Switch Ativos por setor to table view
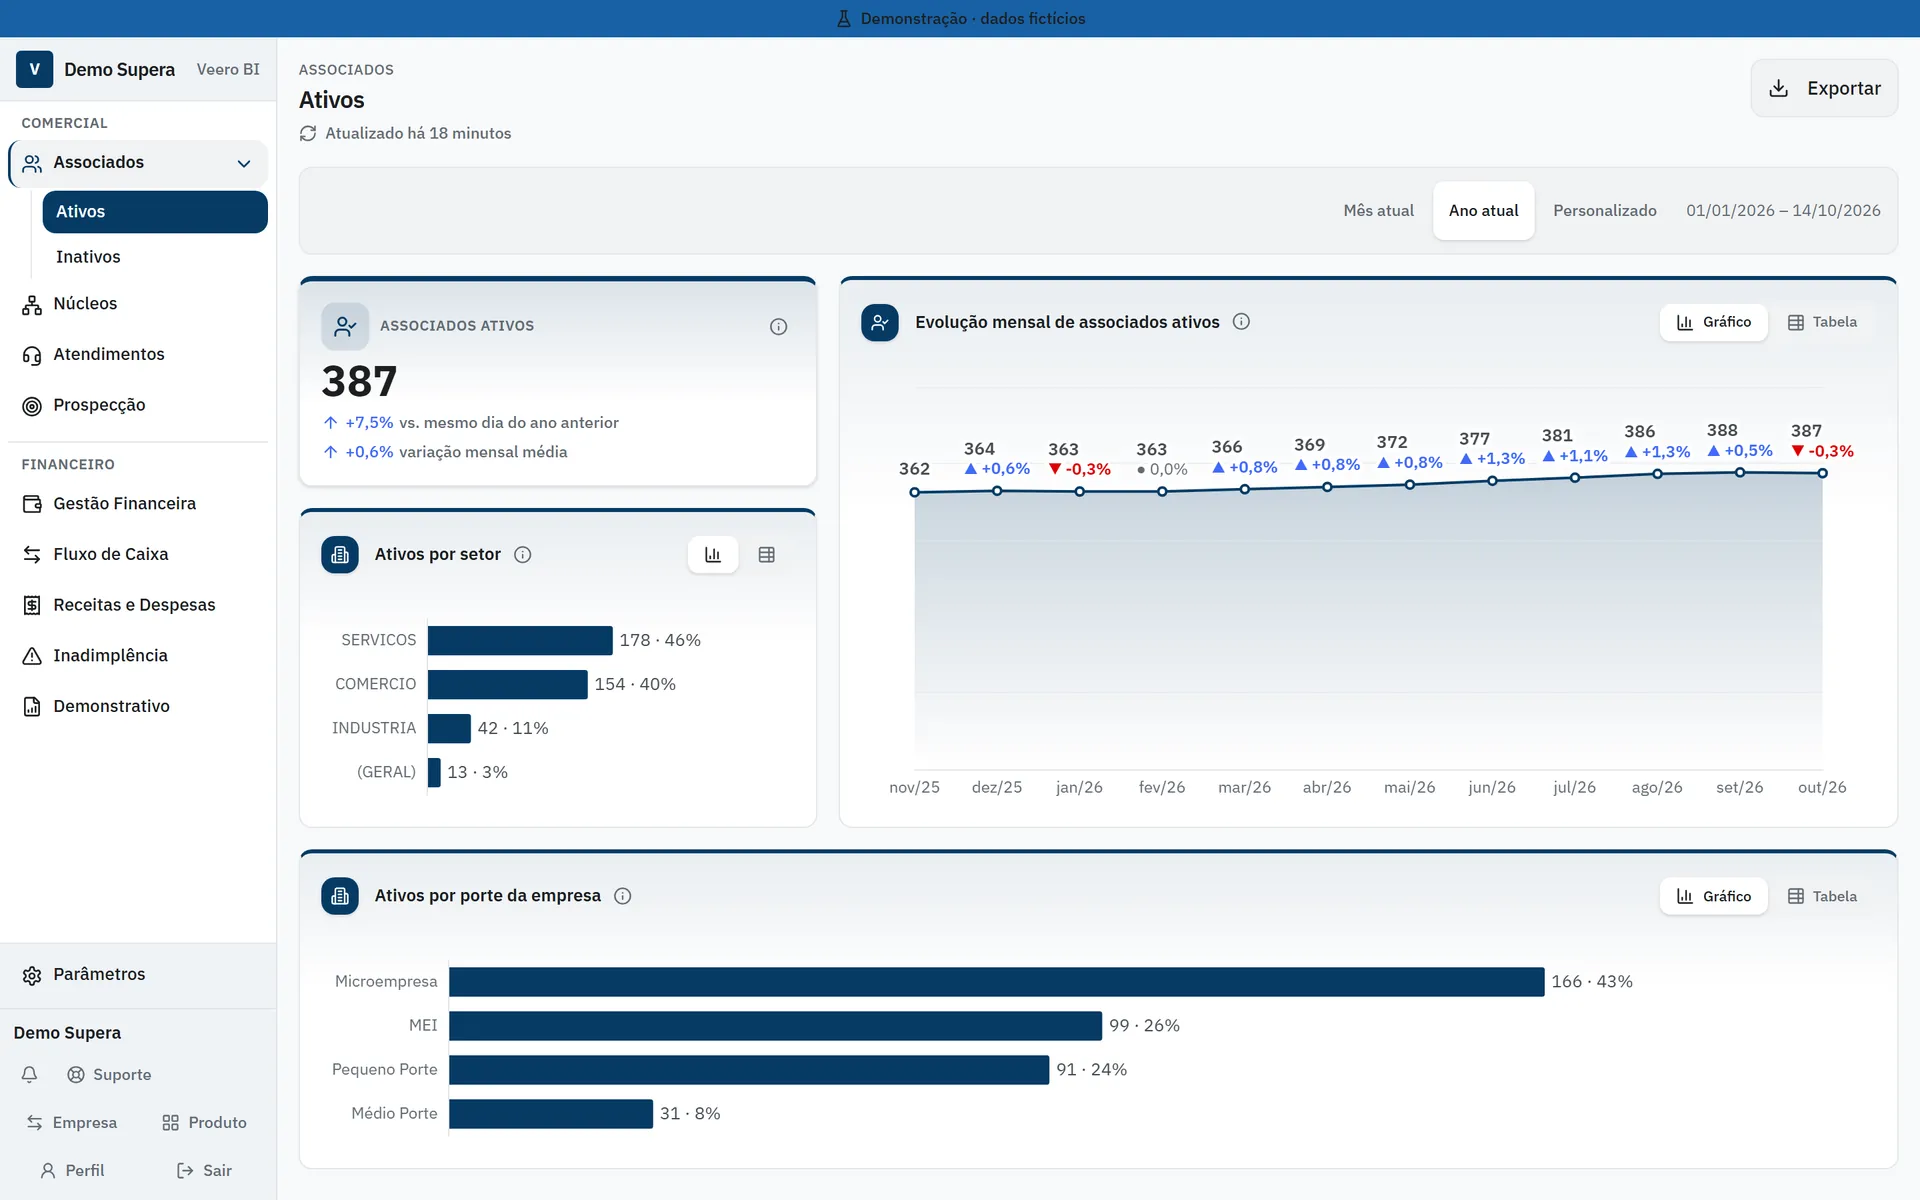 766,554
